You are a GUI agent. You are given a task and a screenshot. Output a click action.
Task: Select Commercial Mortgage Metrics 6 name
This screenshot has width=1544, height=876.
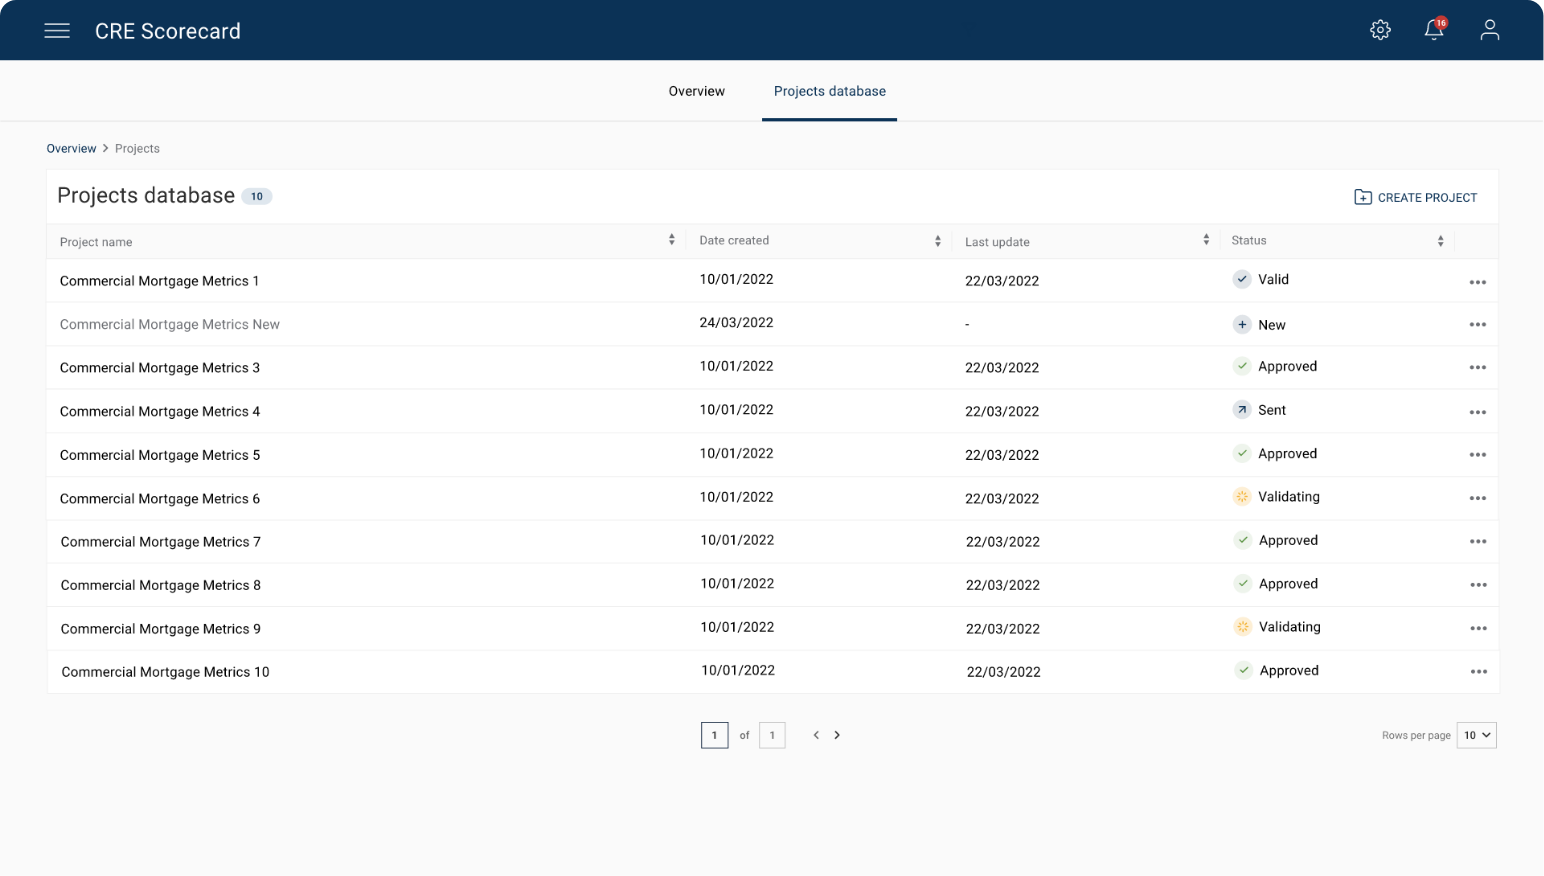pyautogui.click(x=160, y=499)
